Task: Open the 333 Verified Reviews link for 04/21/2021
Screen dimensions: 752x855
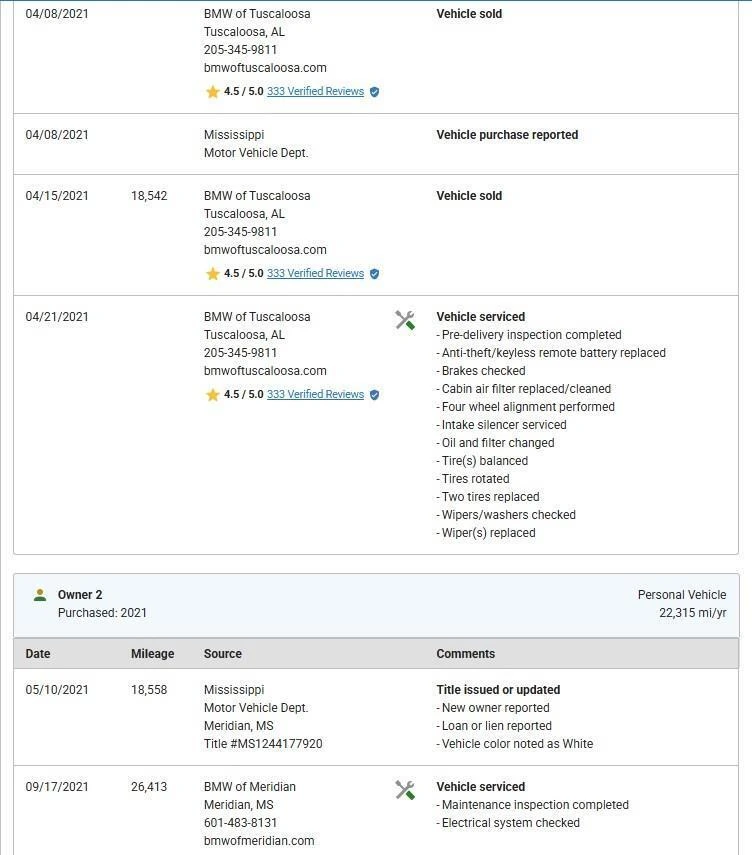Action: (x=315, y=395)
